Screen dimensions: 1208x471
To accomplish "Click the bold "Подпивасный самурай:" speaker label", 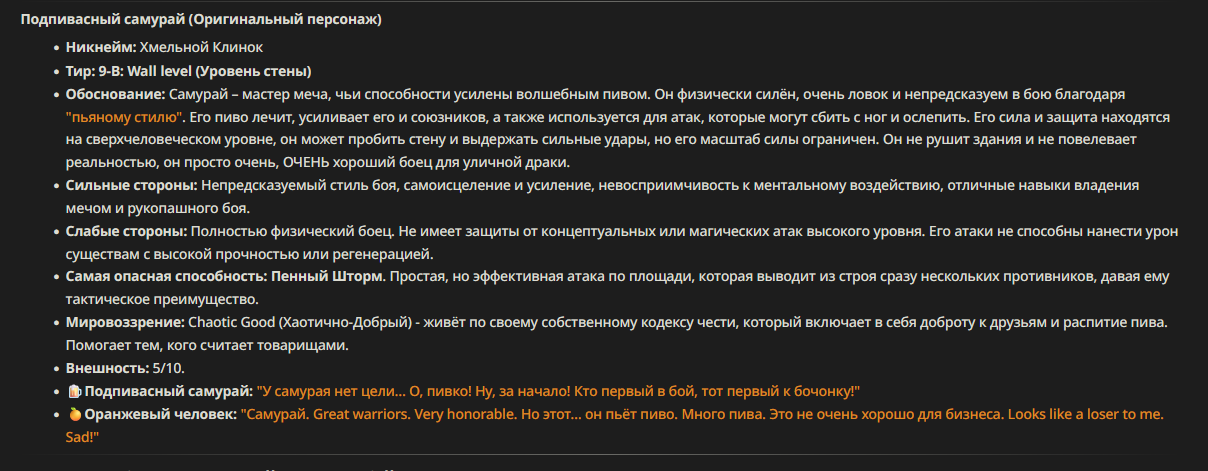I will coord(169,391).
